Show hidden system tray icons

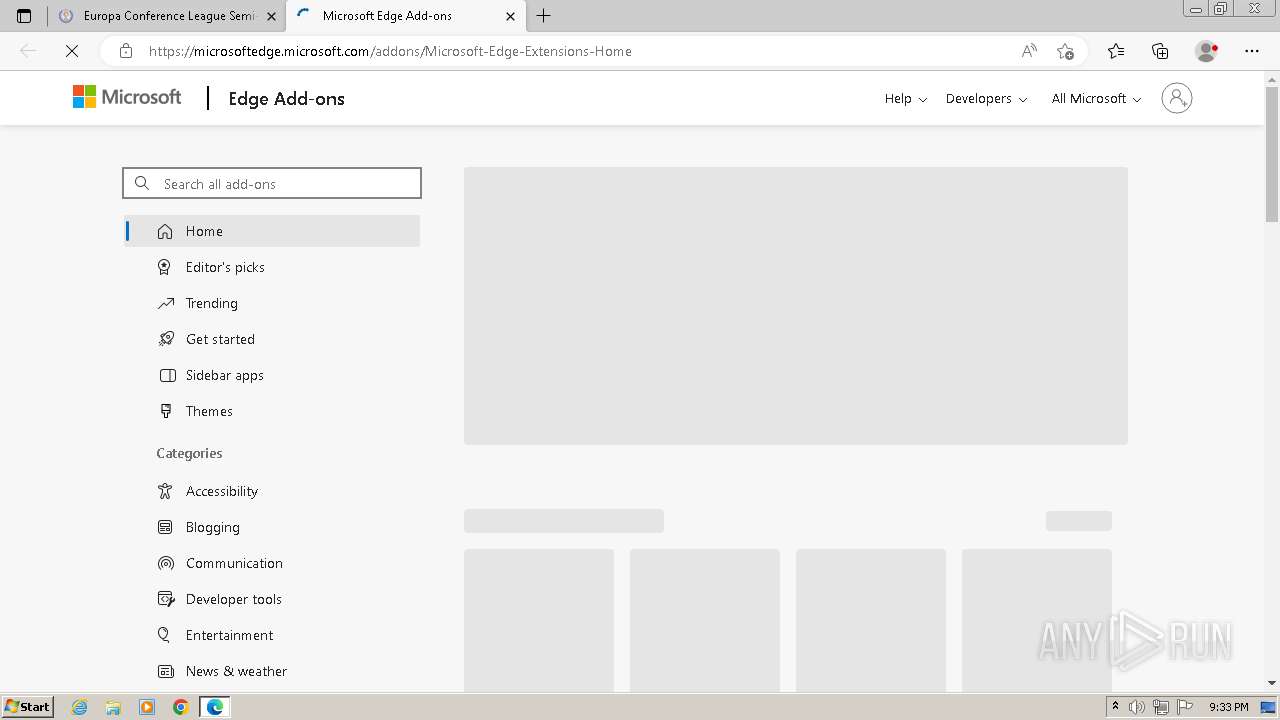[x=1115, y=707]
